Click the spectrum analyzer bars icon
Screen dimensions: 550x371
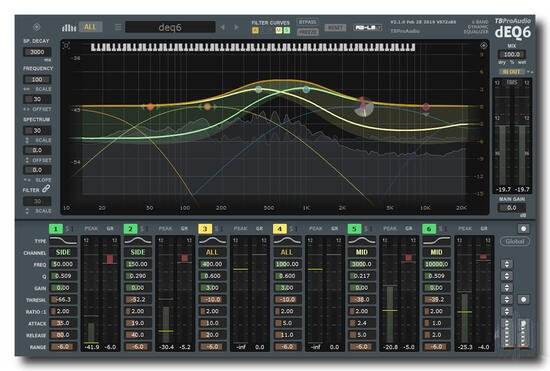coord(69,28)
